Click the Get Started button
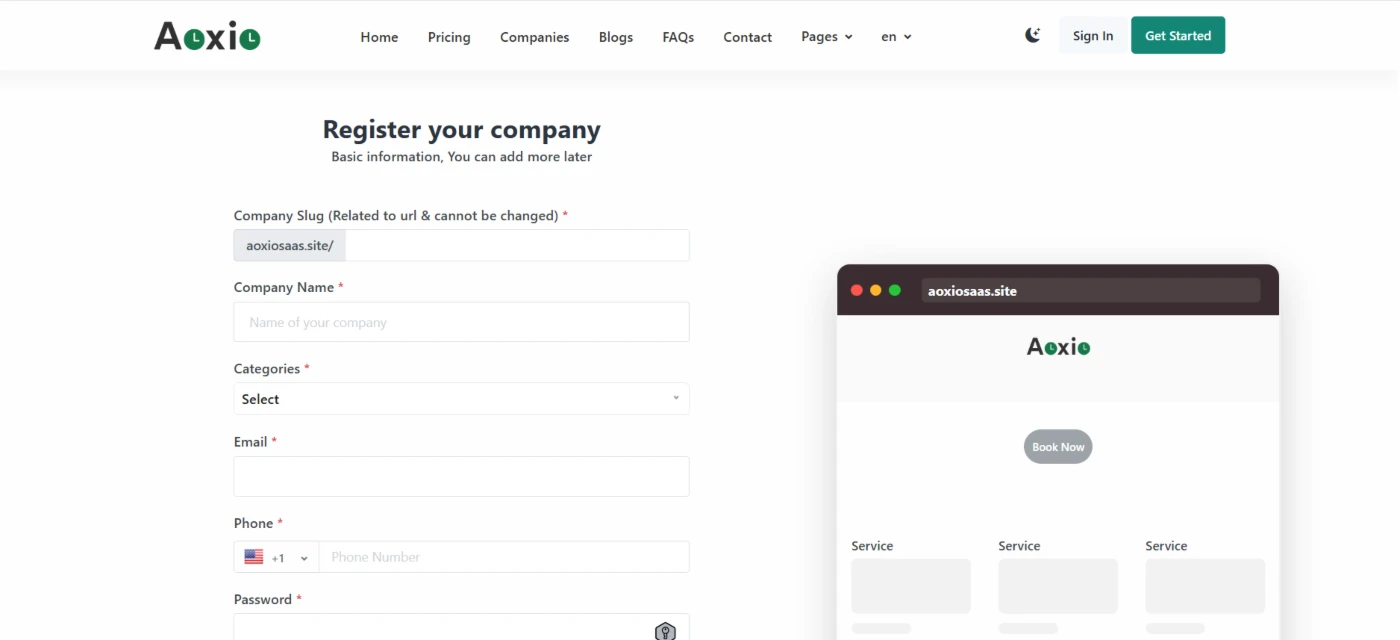The image size is (1400, 640). point(1178,35)
